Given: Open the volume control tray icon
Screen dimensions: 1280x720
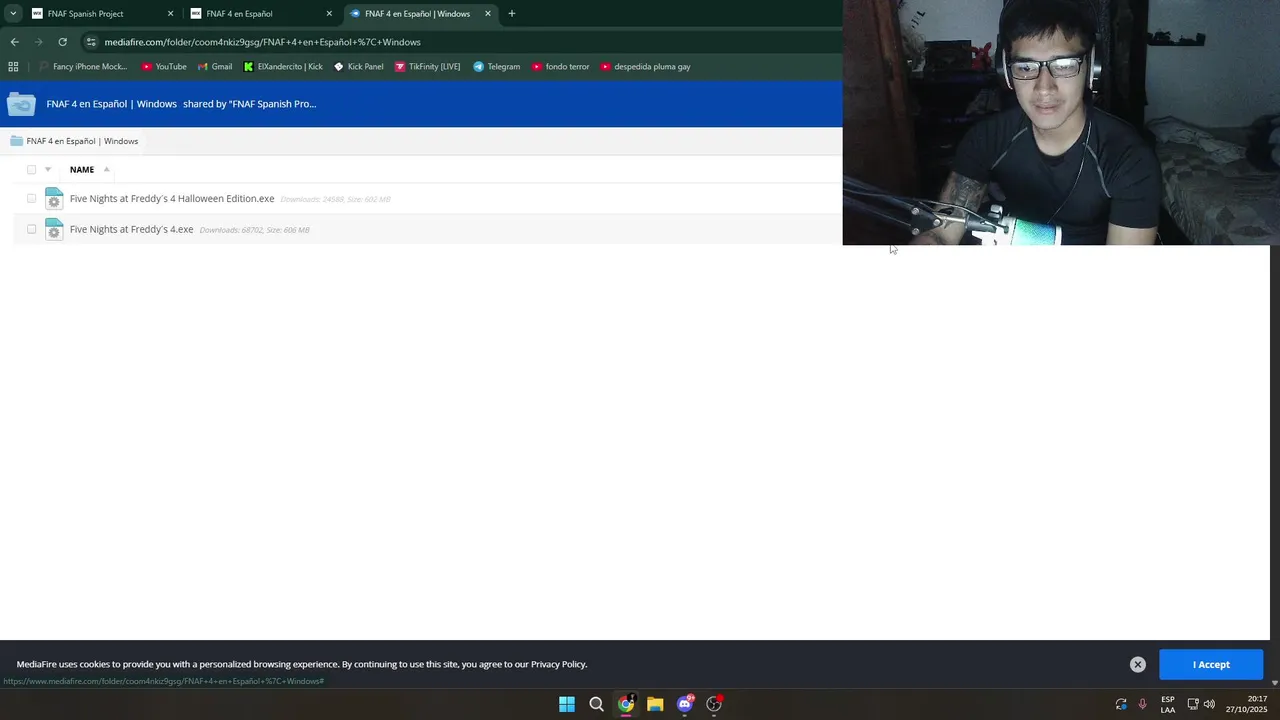Looking at the screenshot, I should (x=1209, y=704).
